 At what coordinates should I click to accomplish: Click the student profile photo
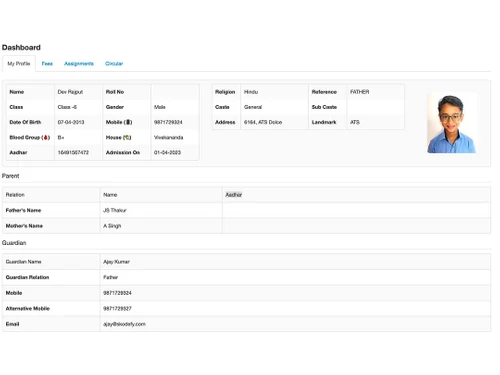pos(451,123)
